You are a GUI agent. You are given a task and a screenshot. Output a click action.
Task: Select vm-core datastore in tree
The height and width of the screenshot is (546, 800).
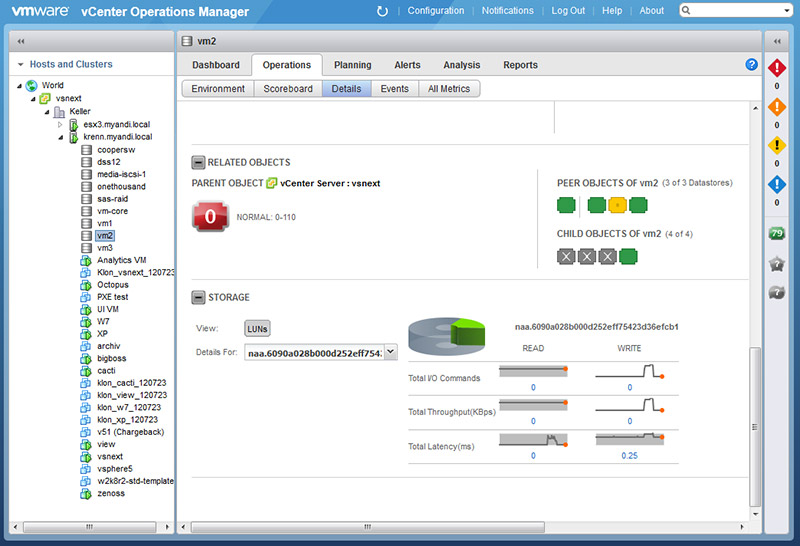[113, 211]
